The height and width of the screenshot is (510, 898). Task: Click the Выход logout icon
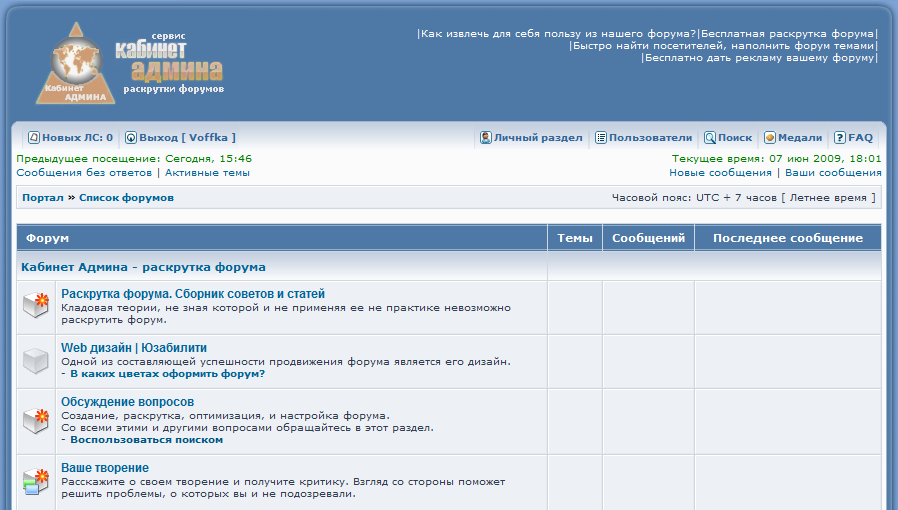[131, 138]
